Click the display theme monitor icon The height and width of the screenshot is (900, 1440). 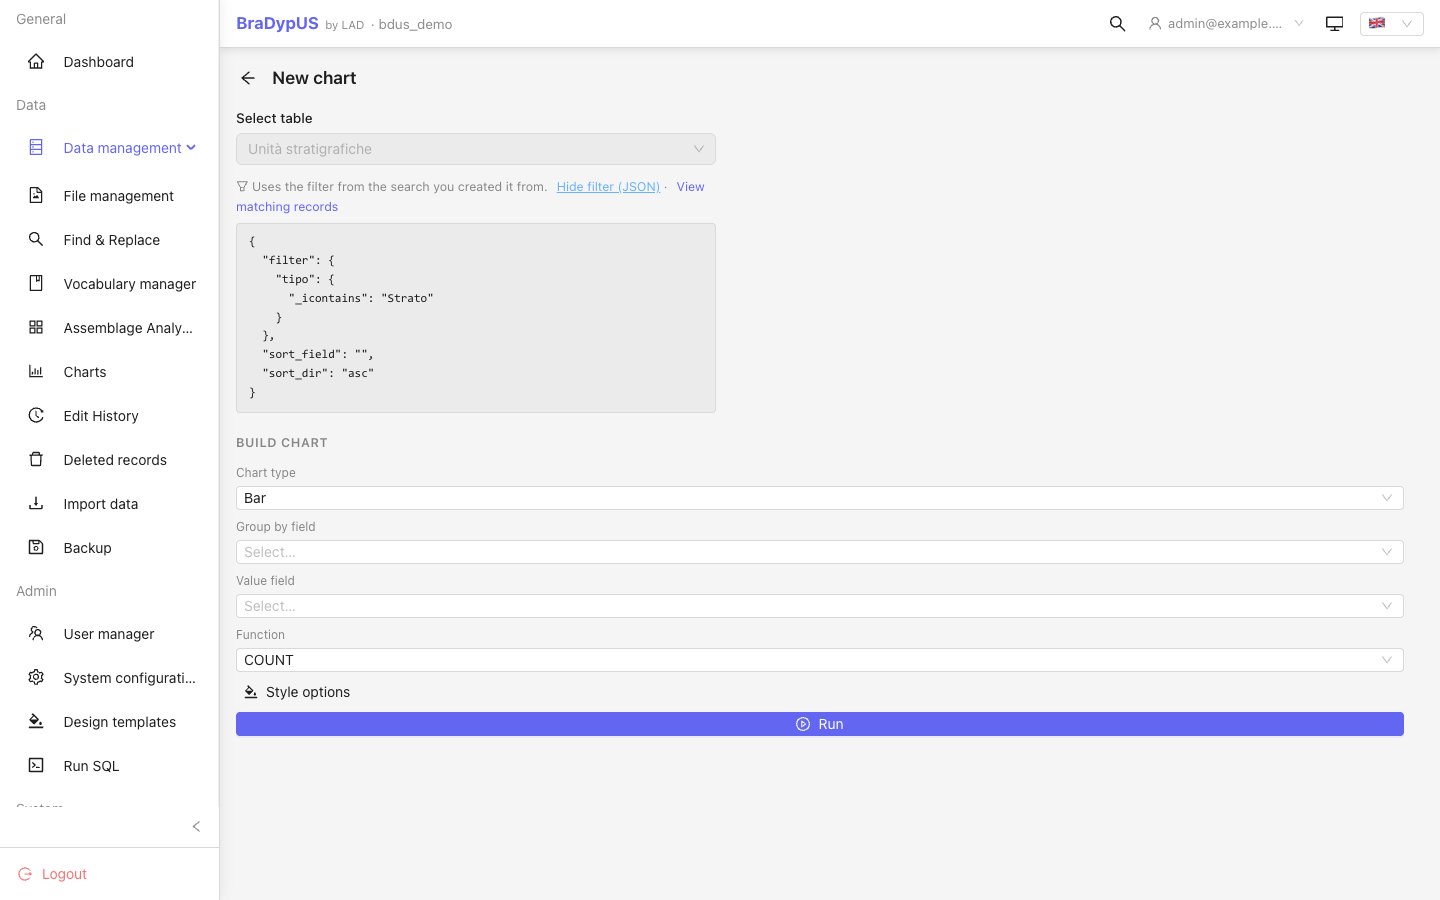pyautogui.click(x=1334, y=24)
